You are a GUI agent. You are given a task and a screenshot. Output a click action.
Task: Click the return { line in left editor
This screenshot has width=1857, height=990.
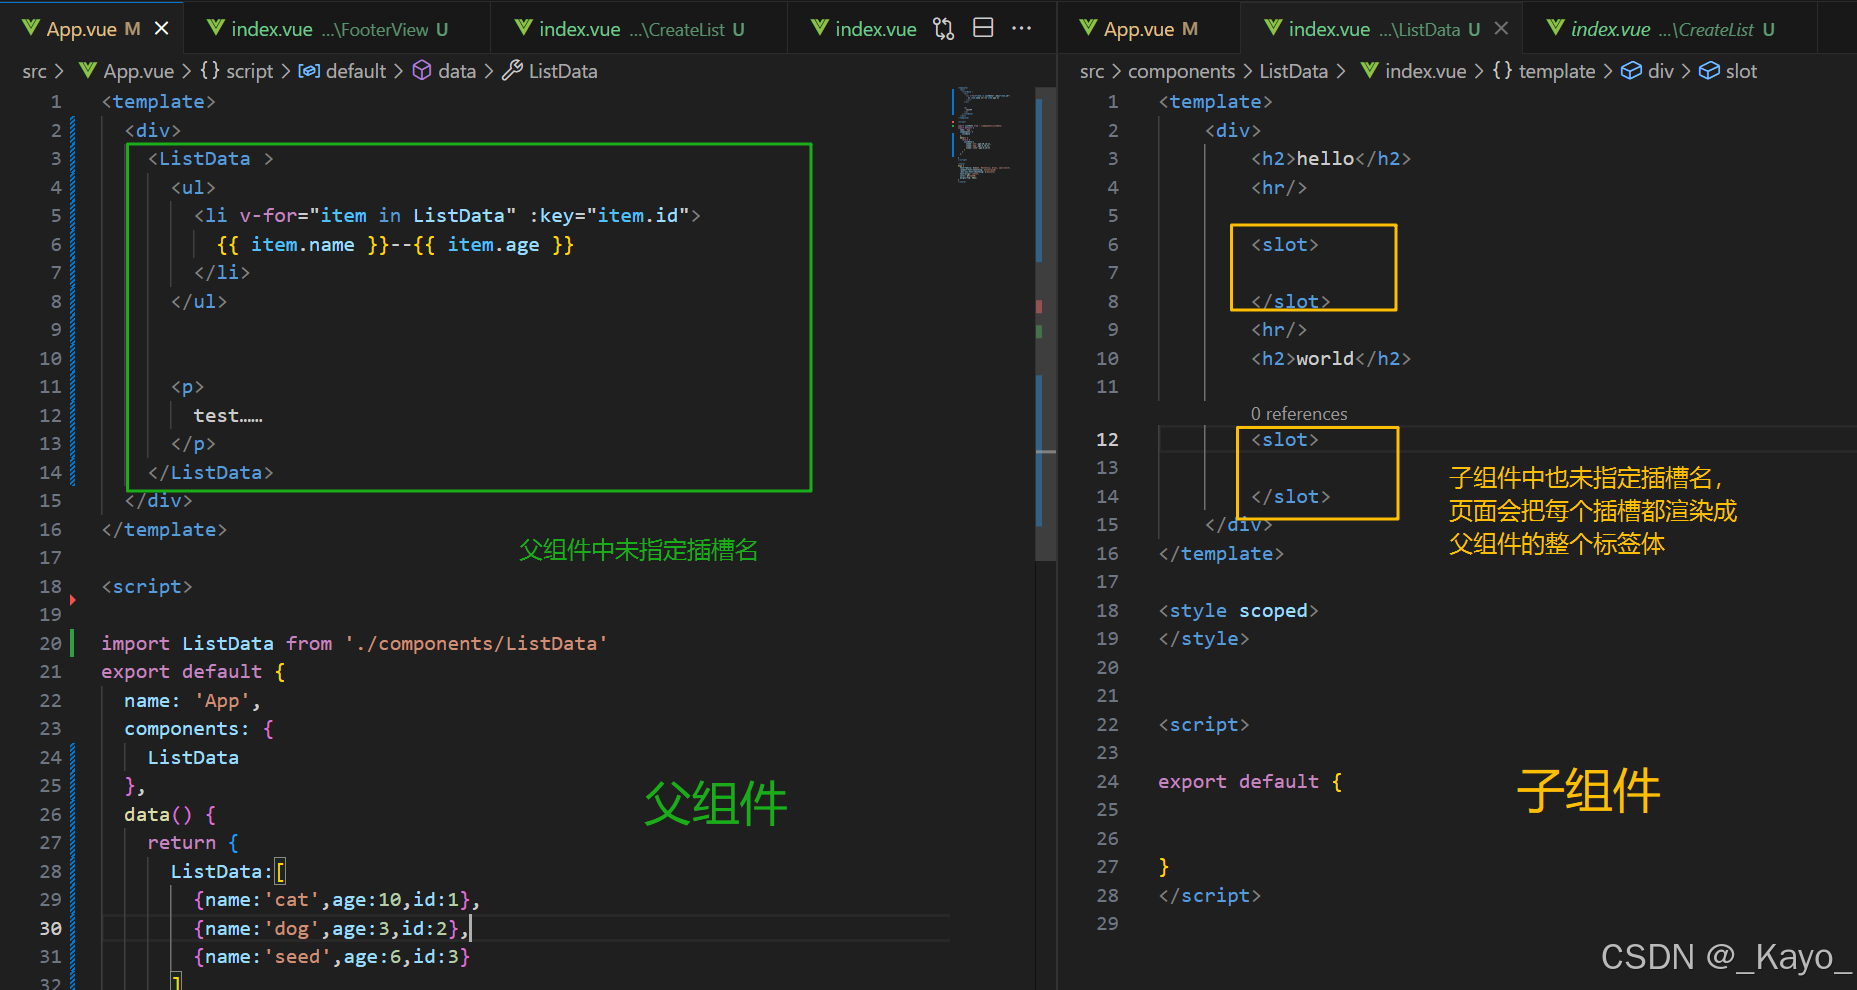[x=193, y=842]
